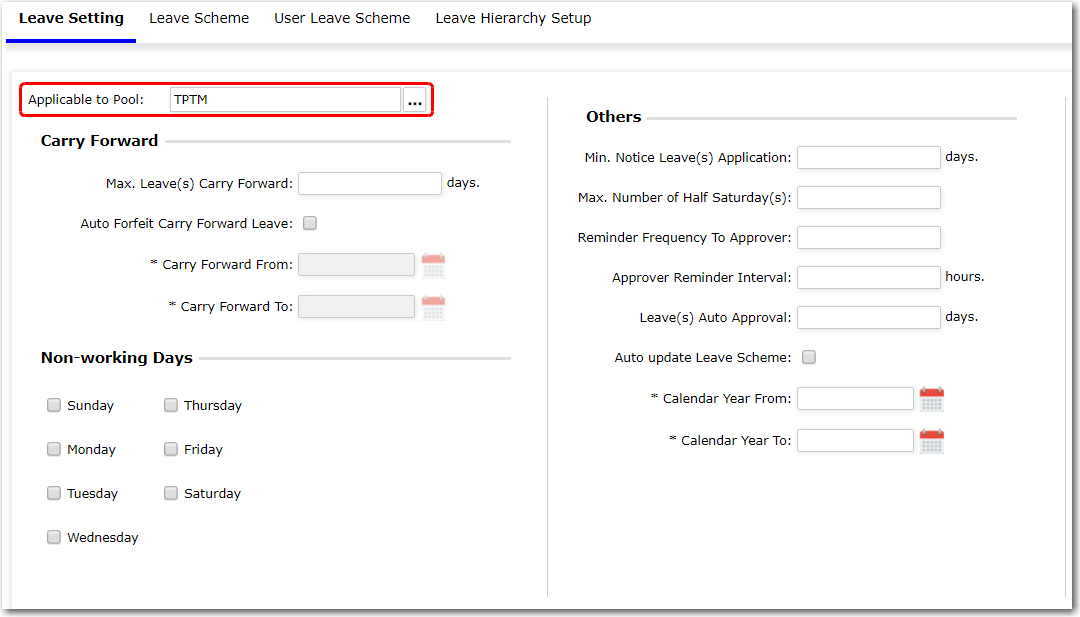Viewport: 1080px width, 617px height.
Task: Check the Saturday non-working day box
Action: tap(171, 493)
